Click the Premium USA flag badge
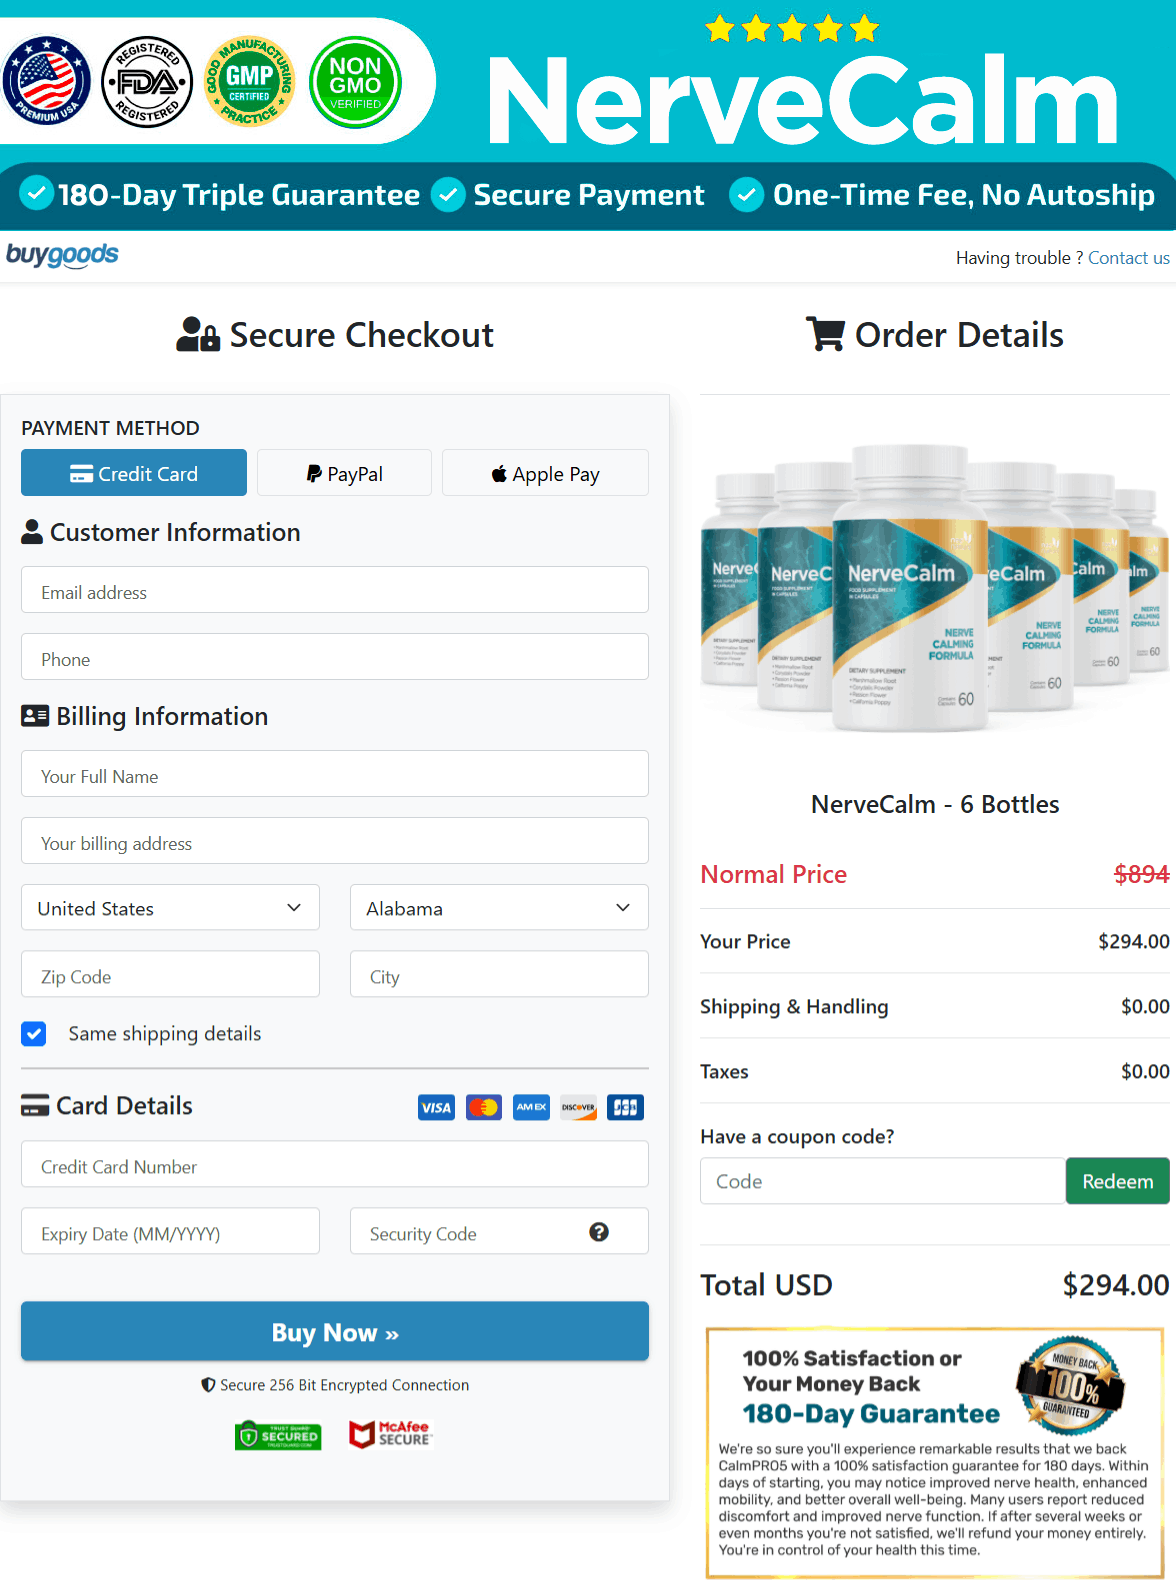This screenshot has width=1176, height=1580. coord(46,83)
